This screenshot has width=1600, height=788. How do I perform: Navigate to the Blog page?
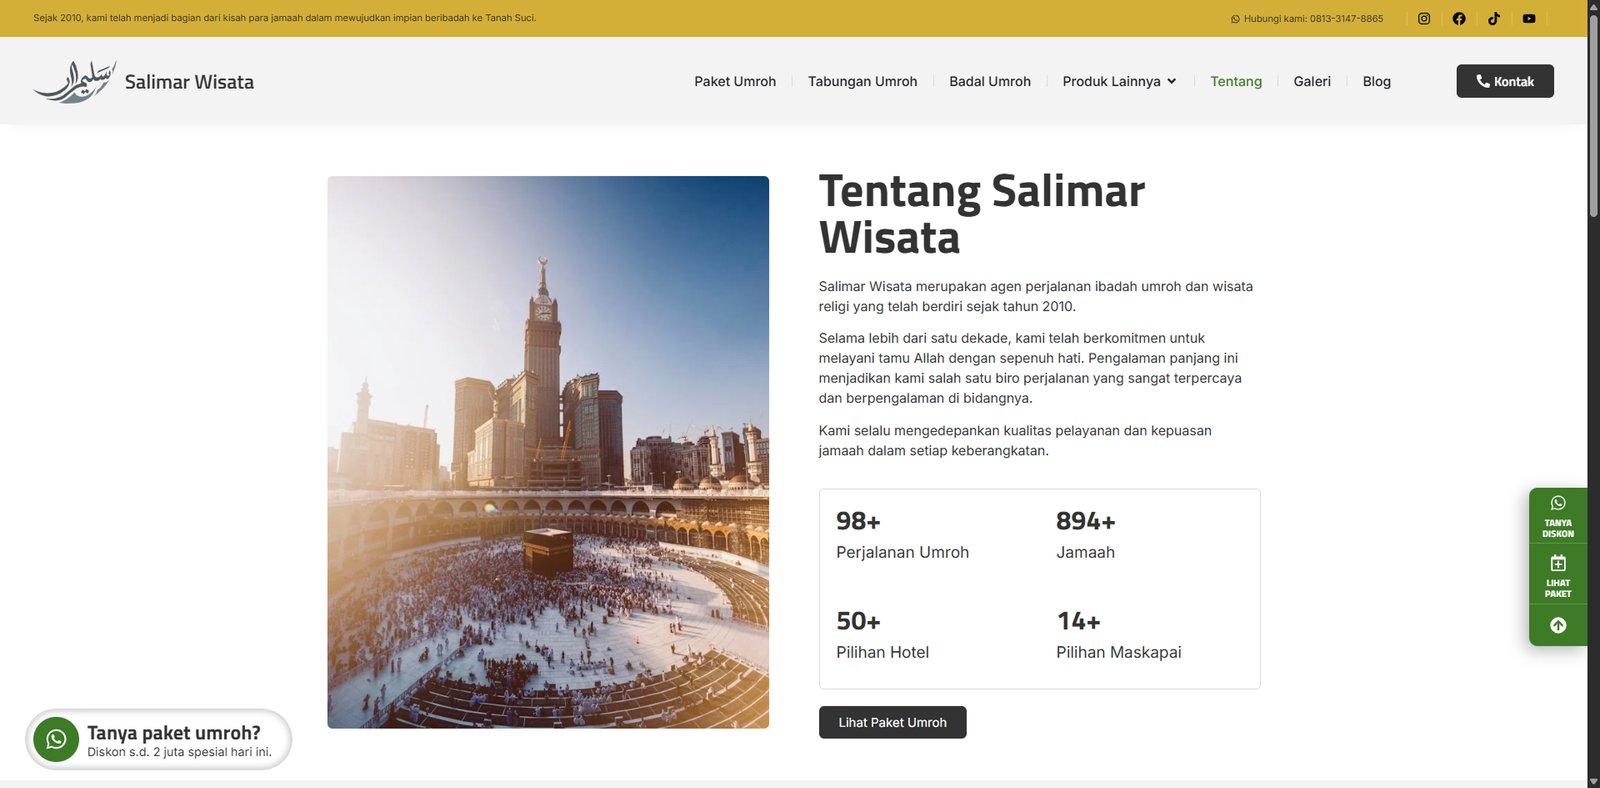[1376, 82]
